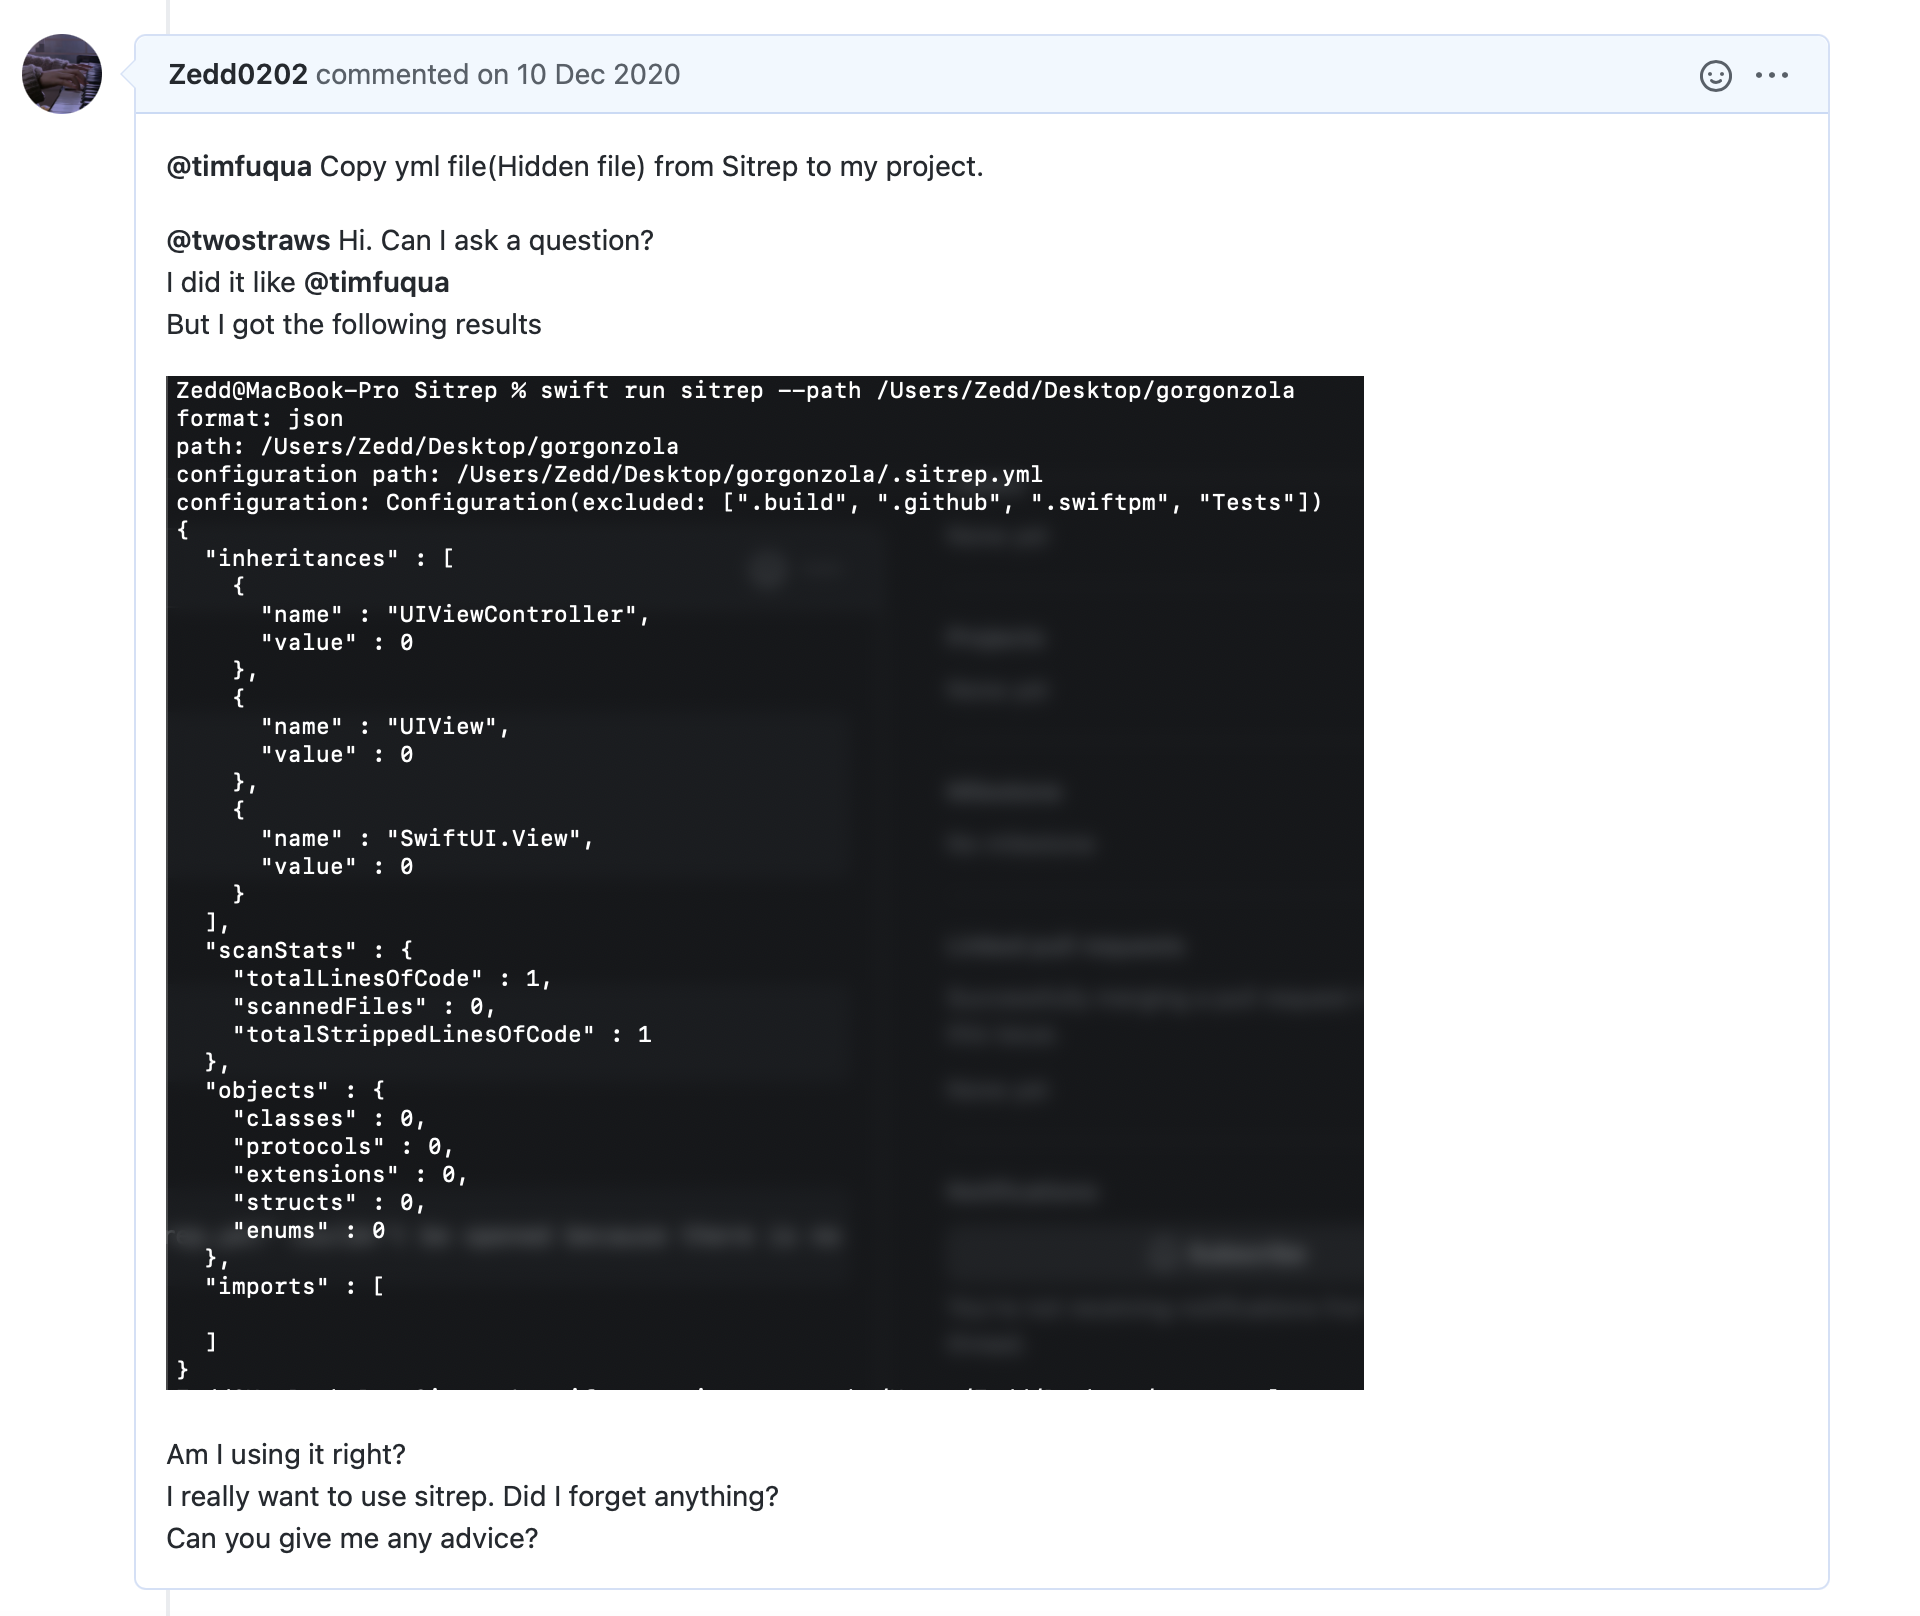Open the '10 Dec 2020' comment permalink
This screenshot has height=1616, width=1920.
597,75
